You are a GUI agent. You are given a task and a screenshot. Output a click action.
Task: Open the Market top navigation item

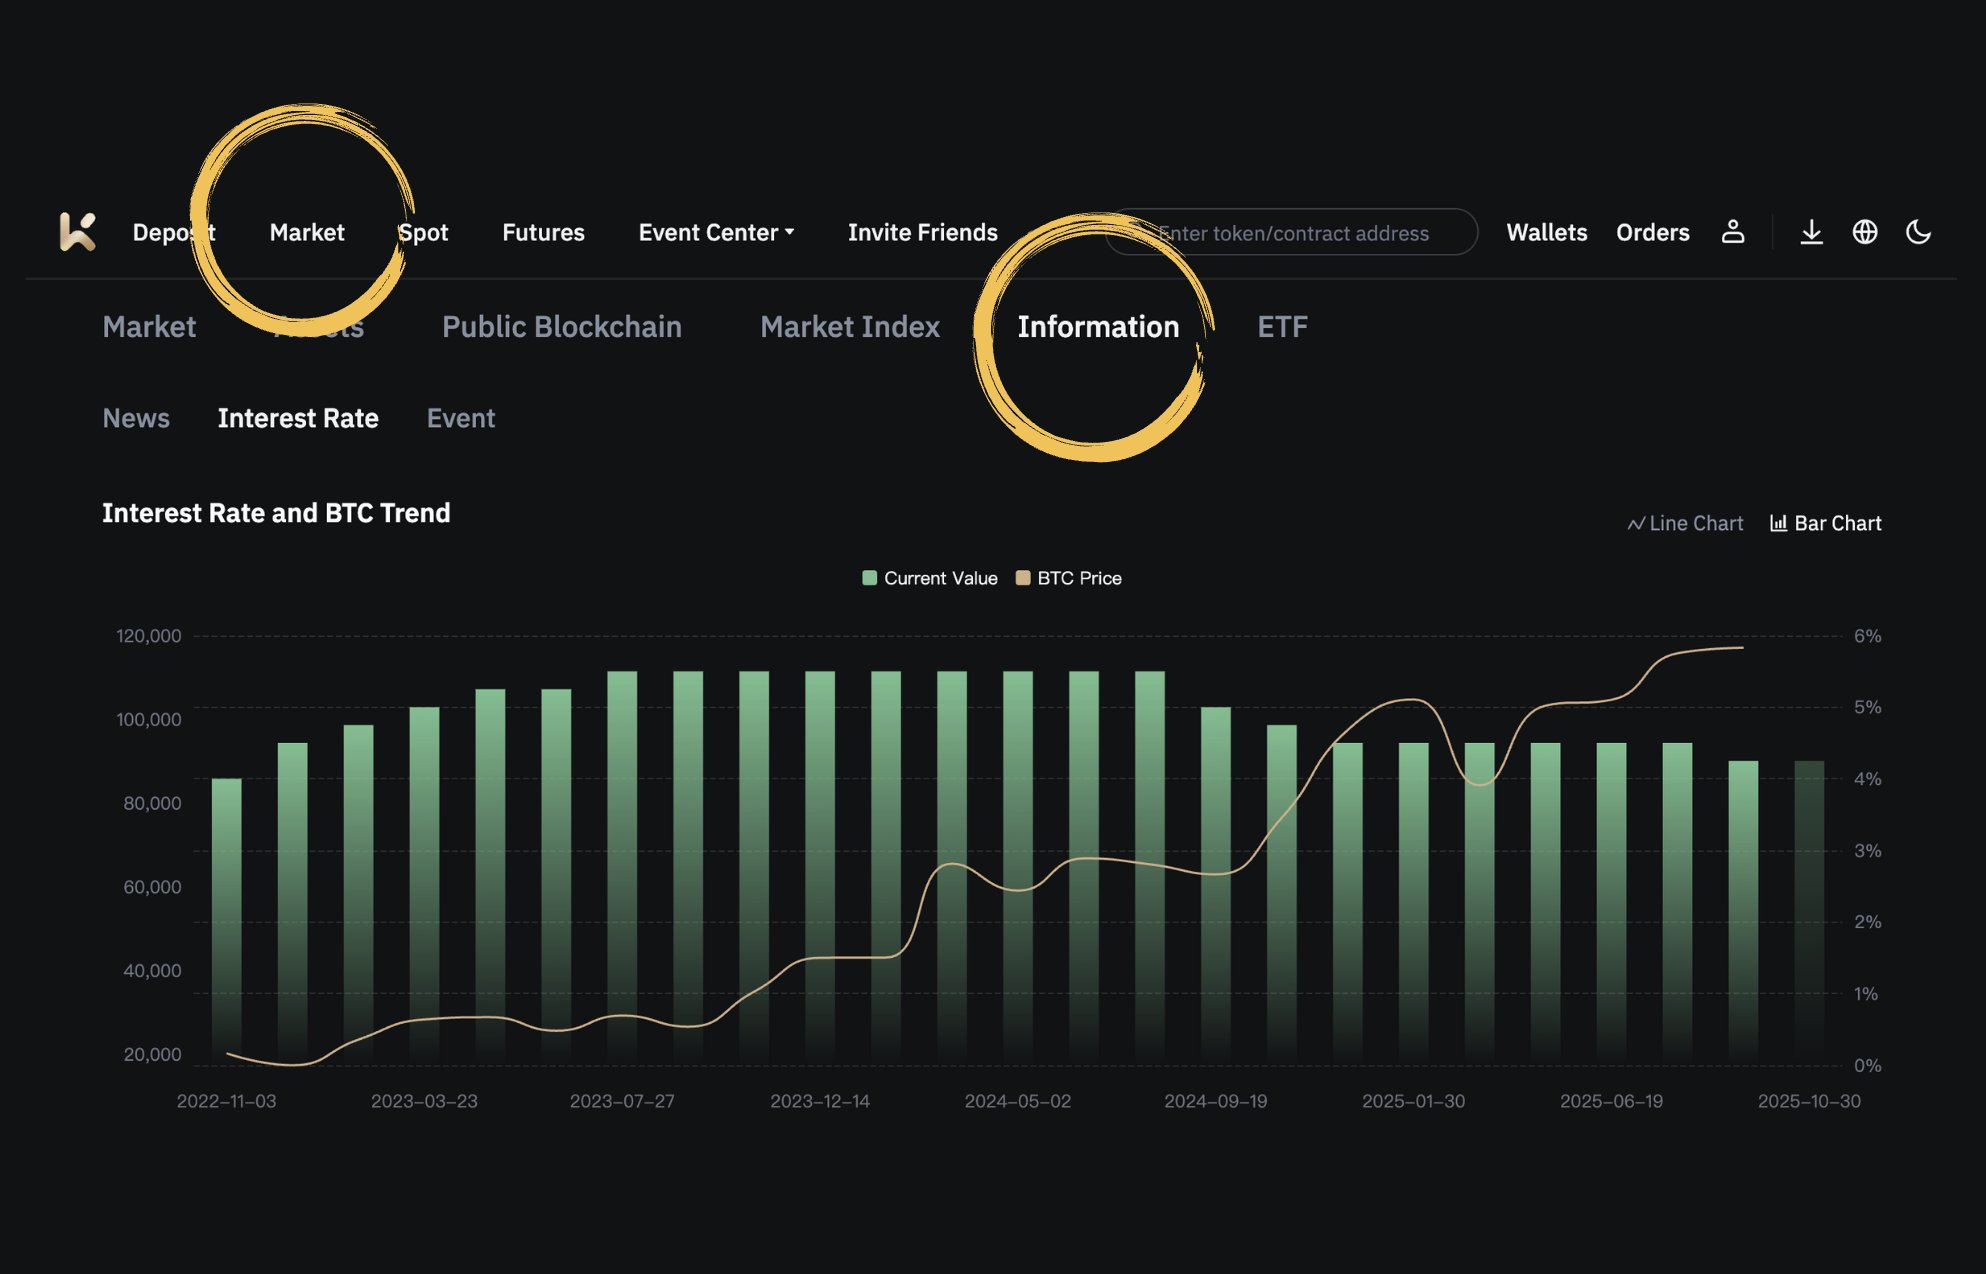tap(307, 232)
